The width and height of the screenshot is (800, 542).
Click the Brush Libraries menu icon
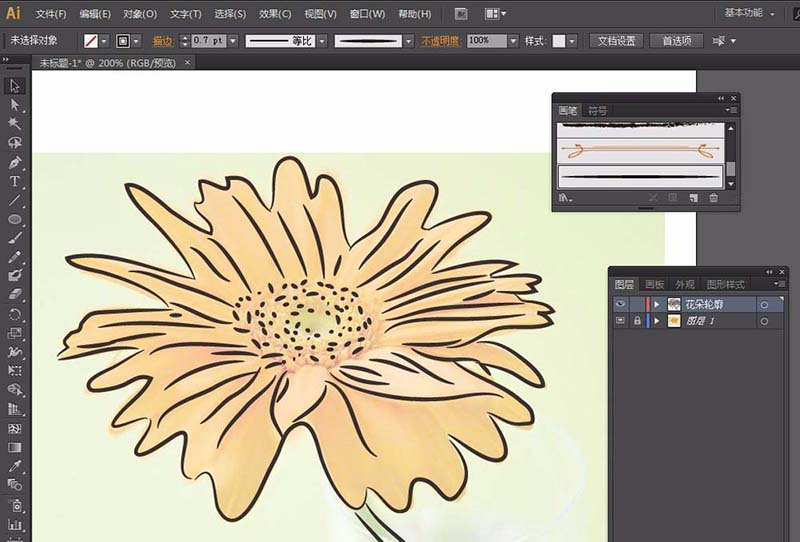pos(565,198)
